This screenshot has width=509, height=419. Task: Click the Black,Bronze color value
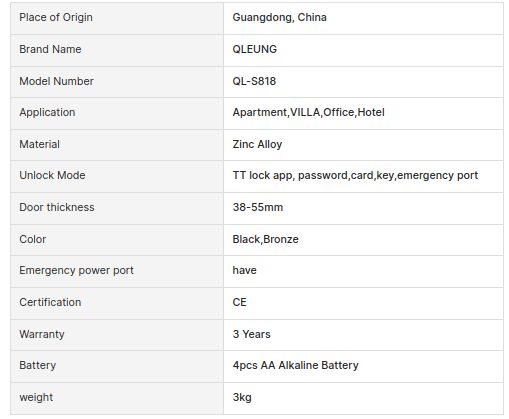(266, 239)
